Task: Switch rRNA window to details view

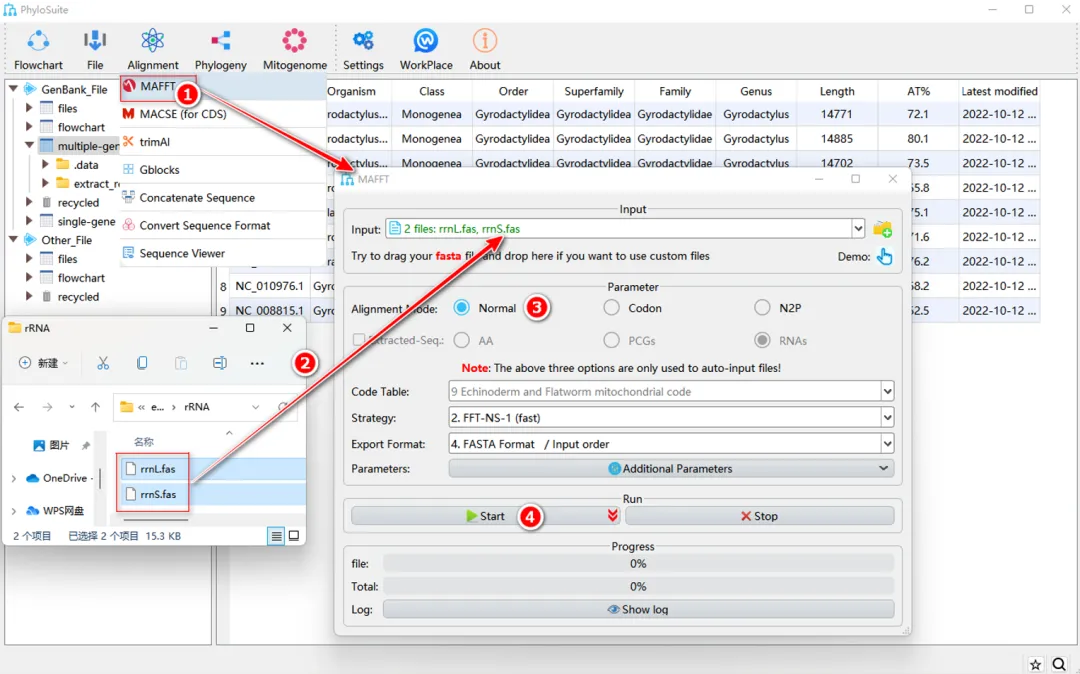Action: [x=276, y=536]
